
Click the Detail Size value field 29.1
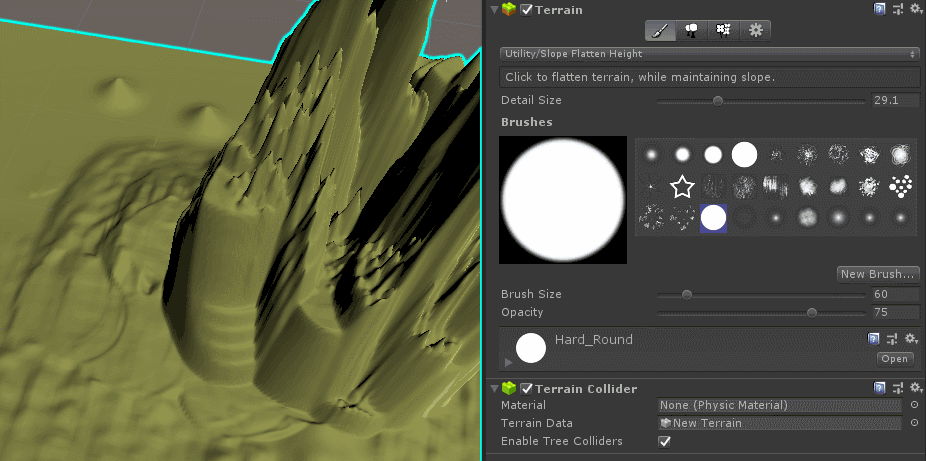click(895, 100)
